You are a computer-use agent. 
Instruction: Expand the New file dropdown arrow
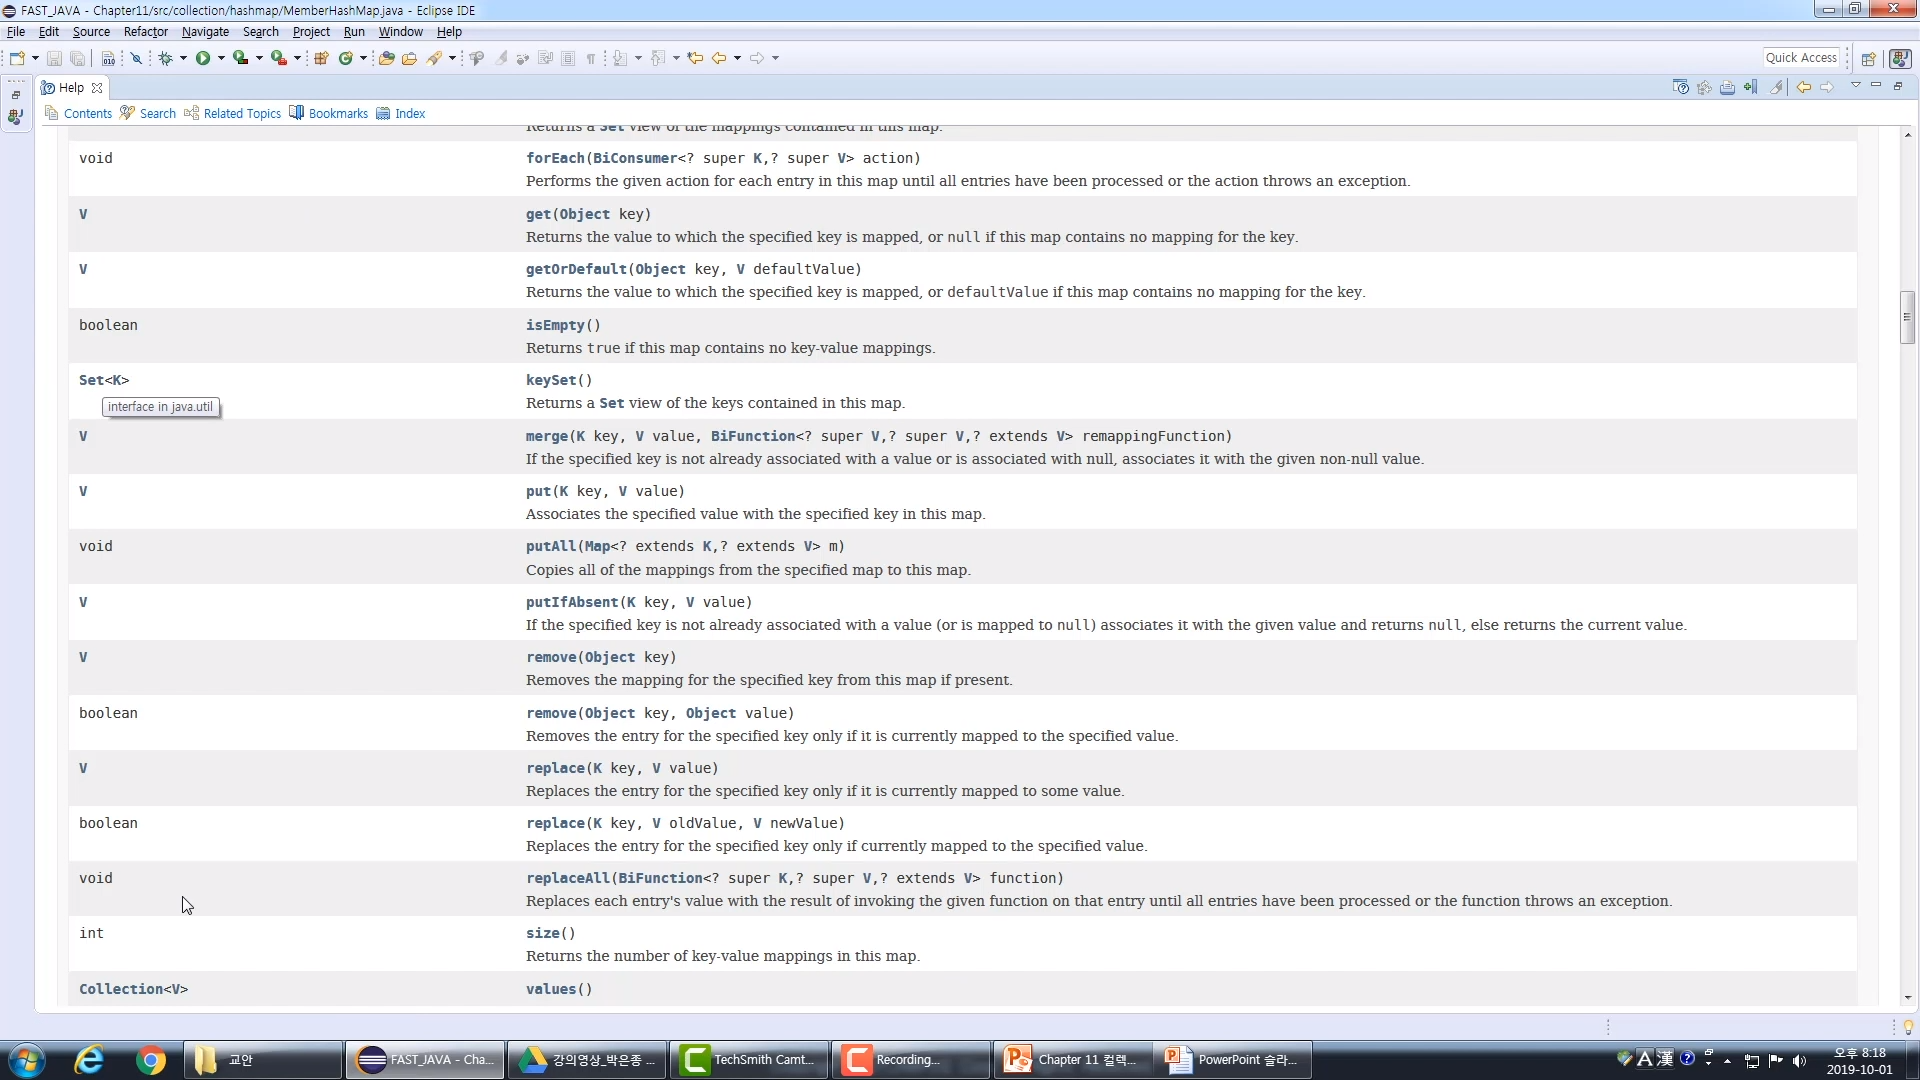coord(35,58)
